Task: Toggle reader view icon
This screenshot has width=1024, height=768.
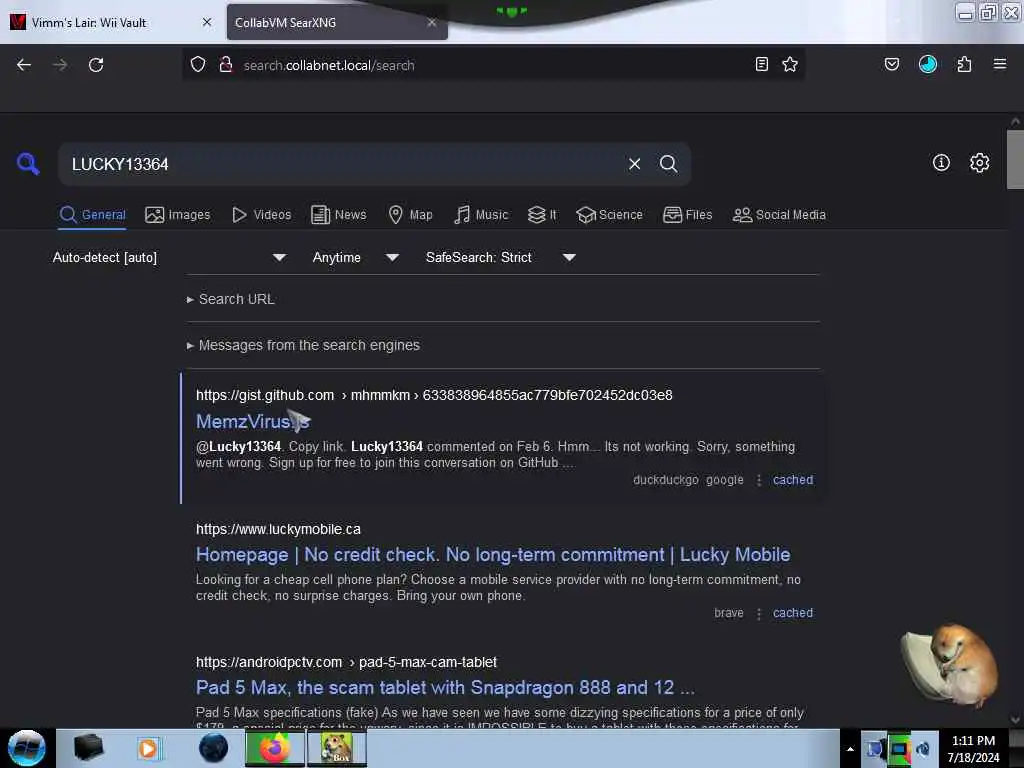Action: point(761,64)
